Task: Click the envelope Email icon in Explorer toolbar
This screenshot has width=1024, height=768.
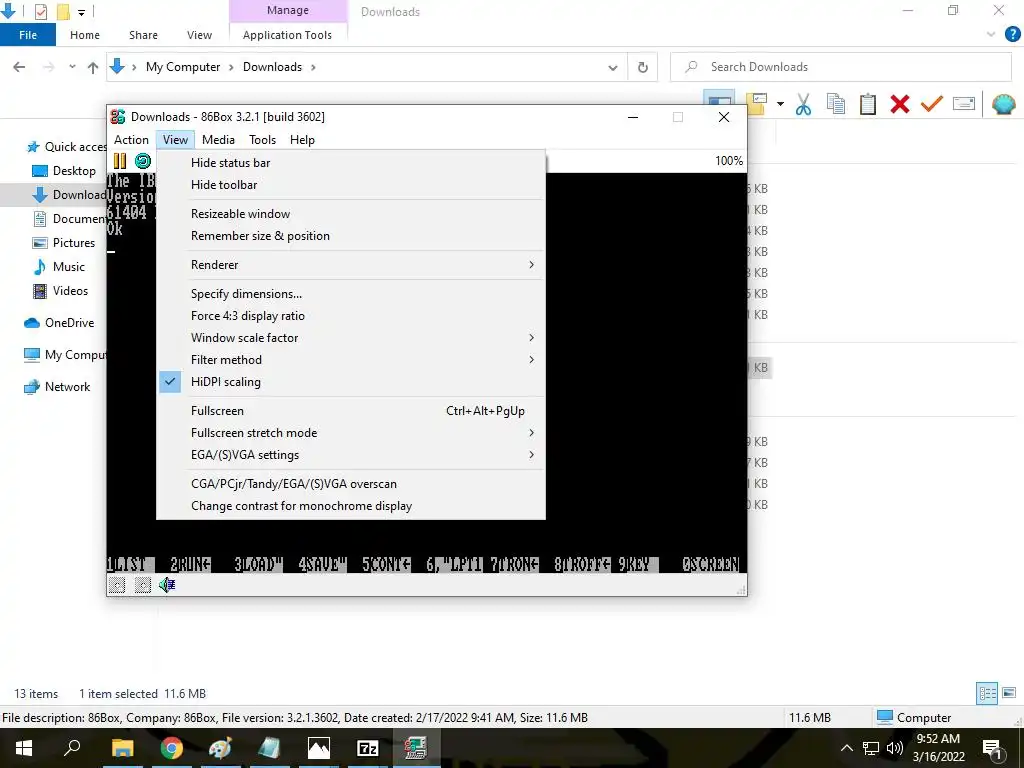Action: (x=964, y=104)
